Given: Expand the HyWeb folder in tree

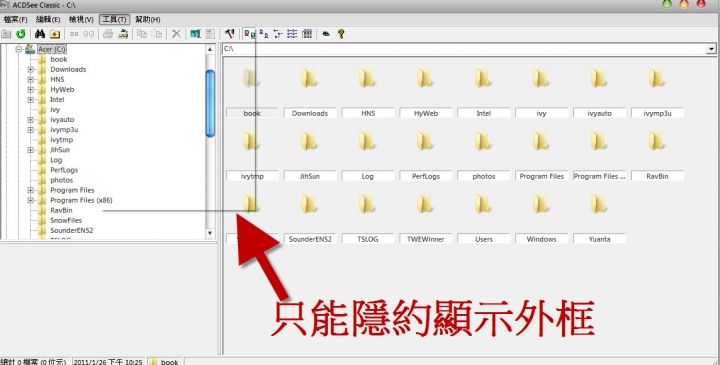Looking at the screenshot, I should [31, 90].
